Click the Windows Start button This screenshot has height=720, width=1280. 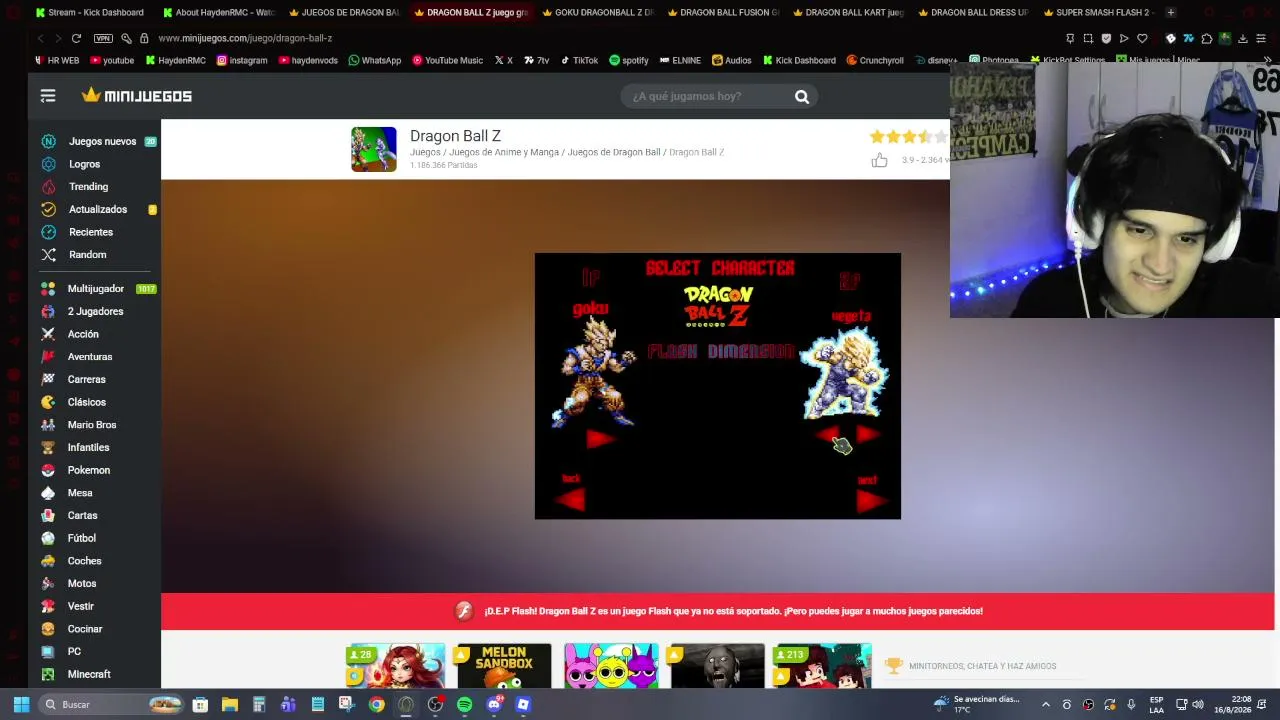point(20,705)
